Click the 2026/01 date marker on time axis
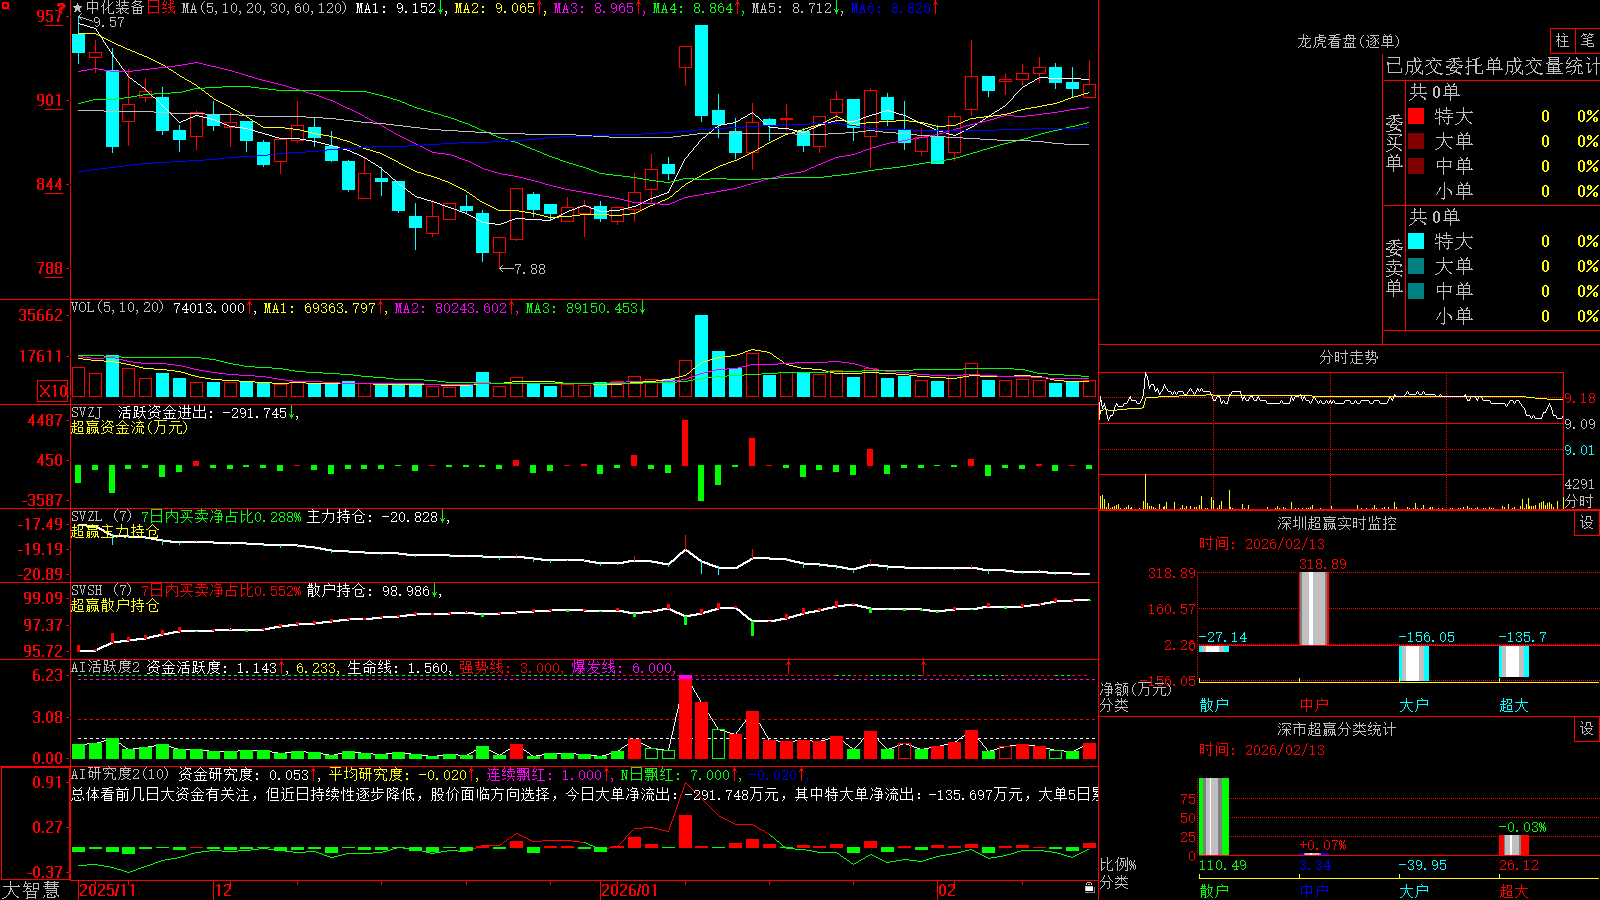Viewport: 1600px width, 900px height. point(629,890)
